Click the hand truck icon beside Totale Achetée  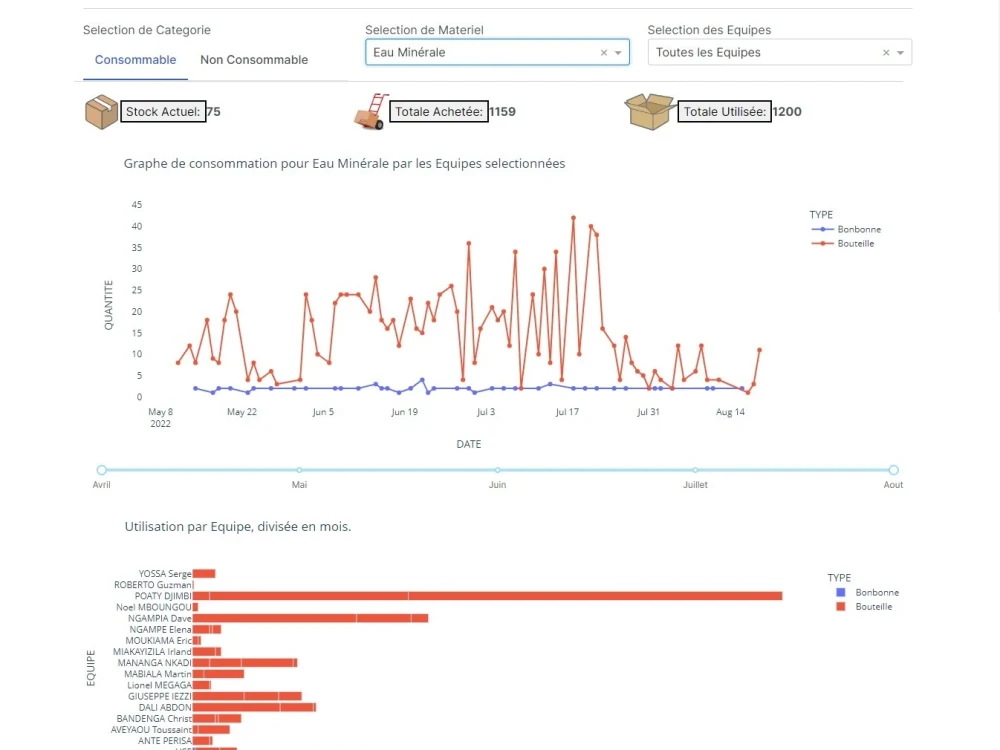point(368,111)
